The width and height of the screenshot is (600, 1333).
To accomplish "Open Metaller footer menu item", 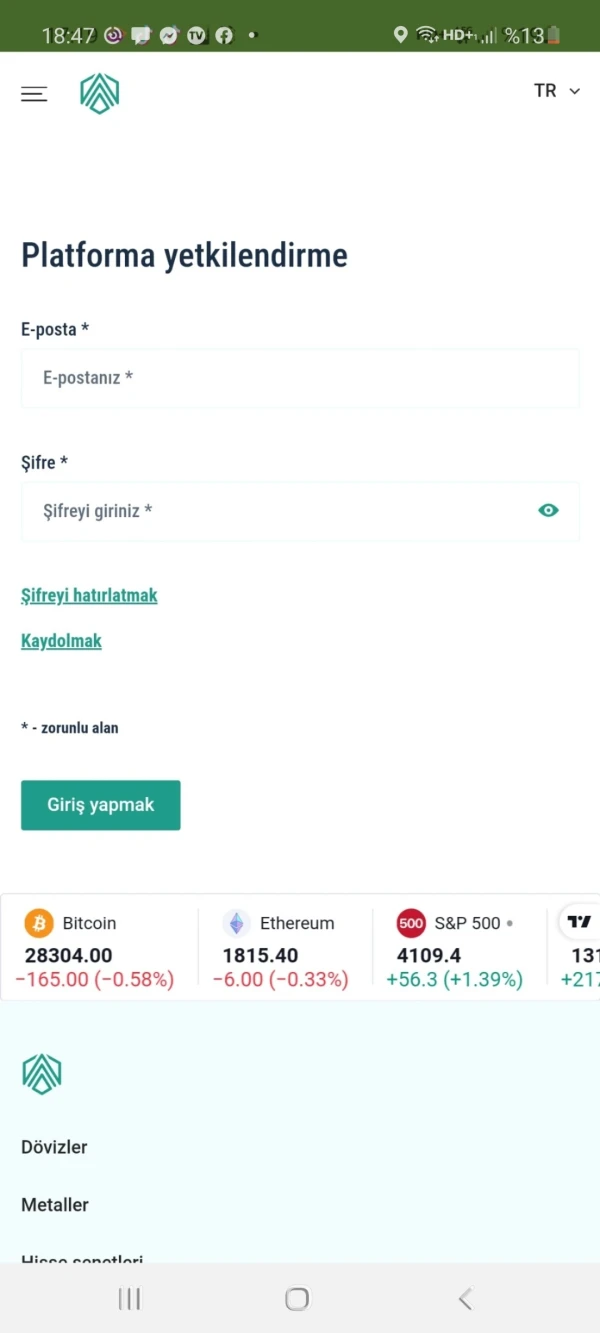I will (55, 1205).
